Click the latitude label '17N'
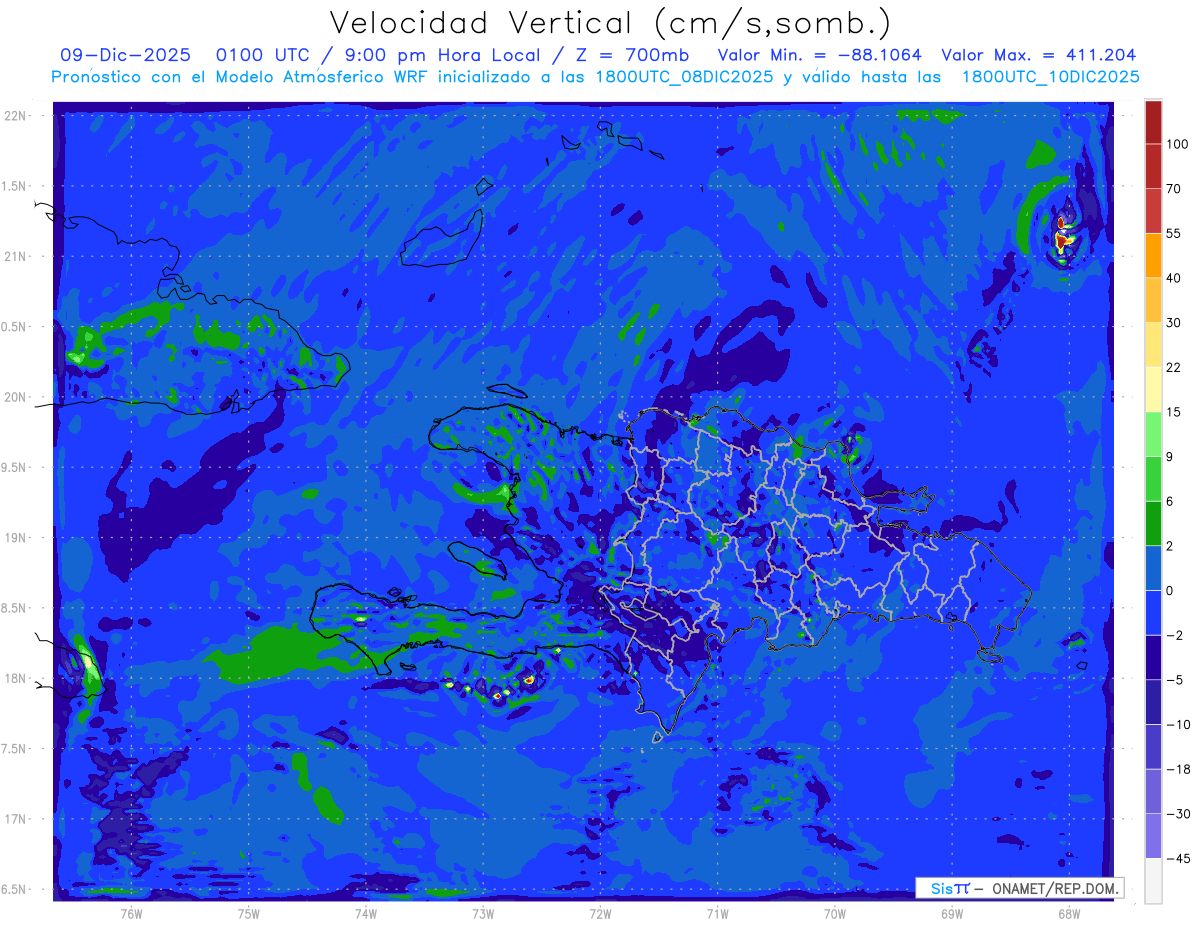 tap(16, 819)
